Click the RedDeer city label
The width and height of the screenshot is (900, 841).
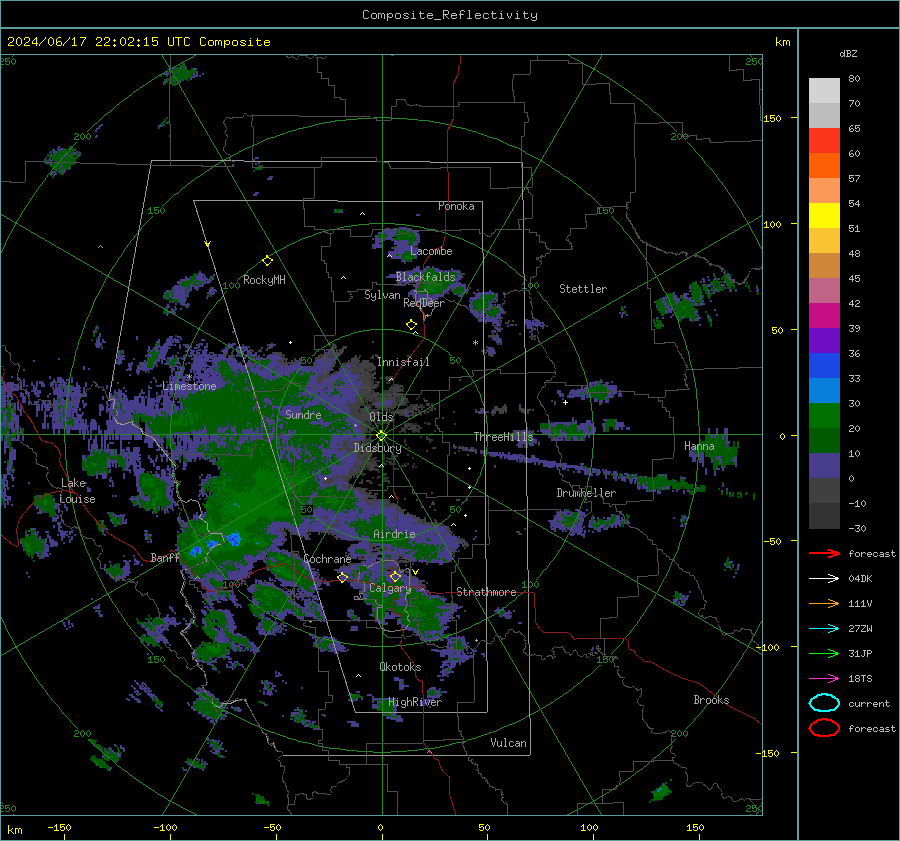tap(424, 303)
